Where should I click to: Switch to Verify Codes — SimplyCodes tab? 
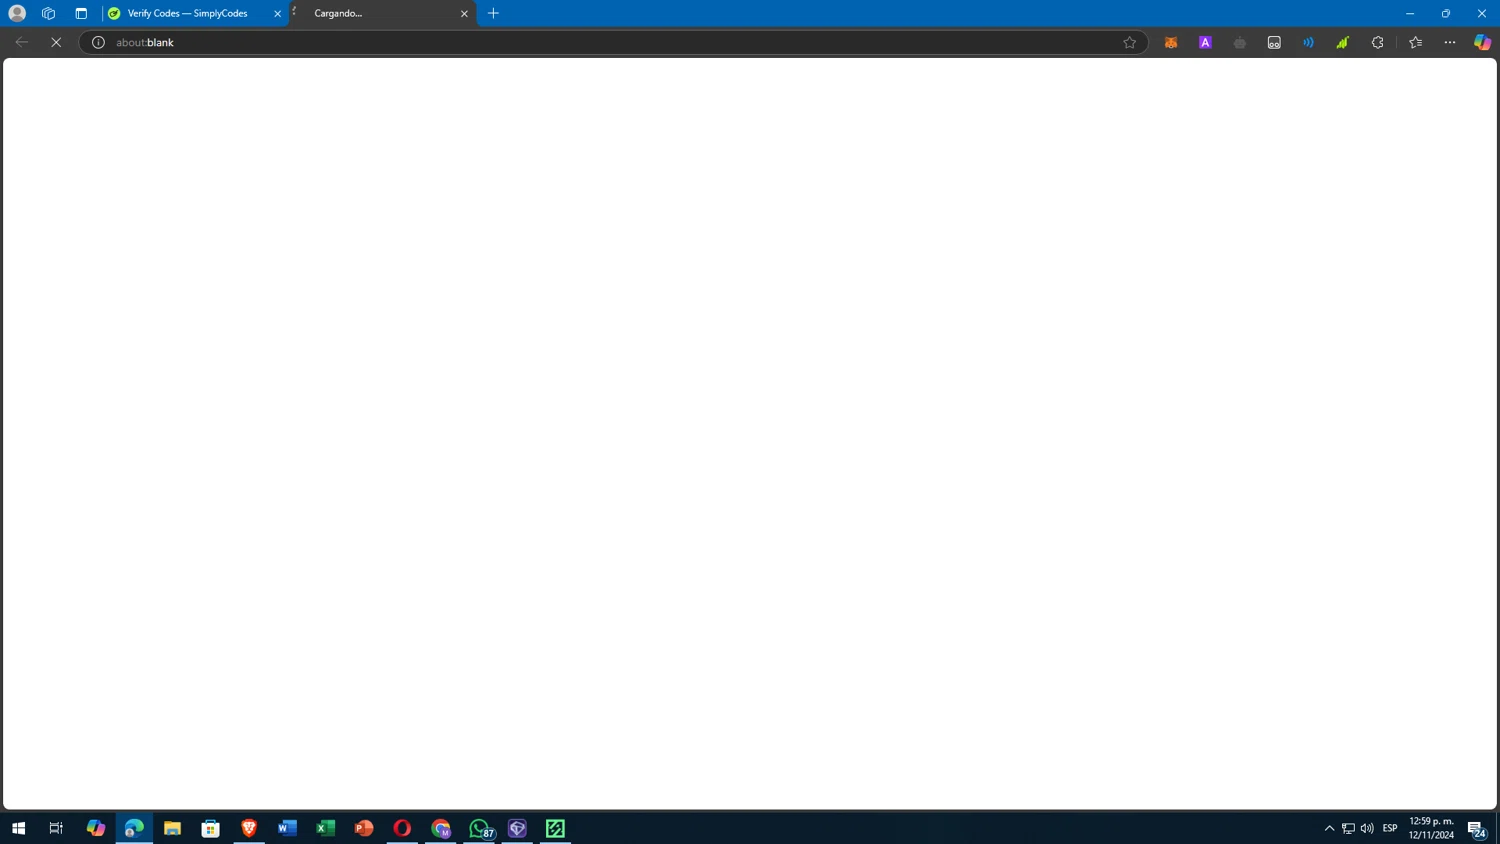coord(187,14)
